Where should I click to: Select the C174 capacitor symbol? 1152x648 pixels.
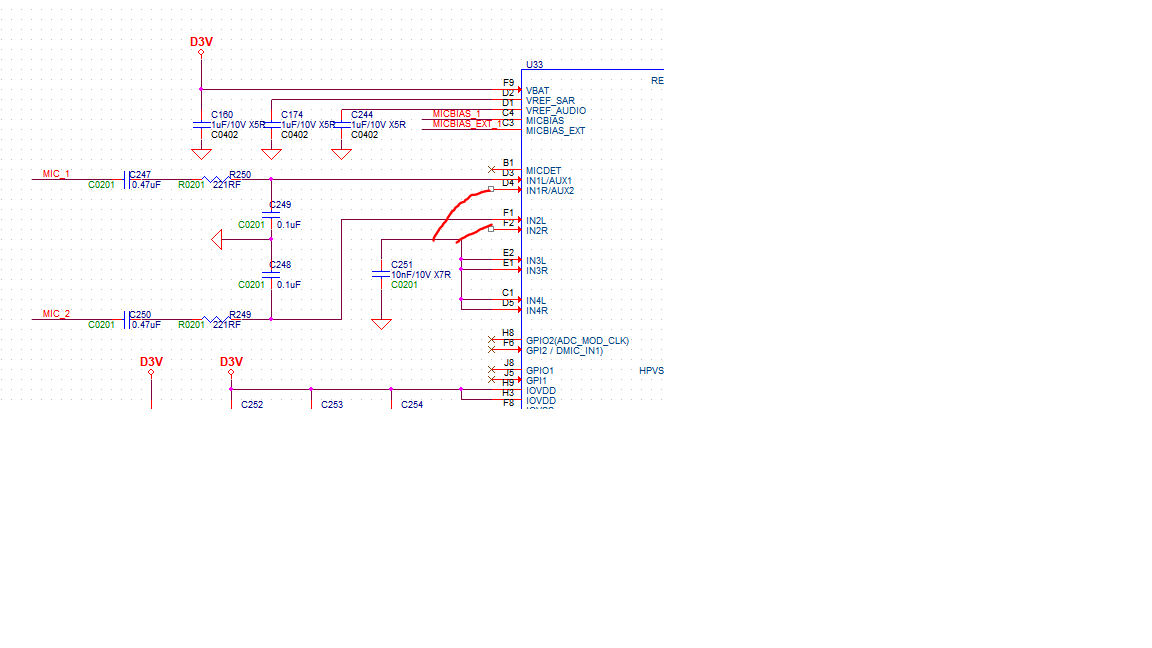click(271, 125)
